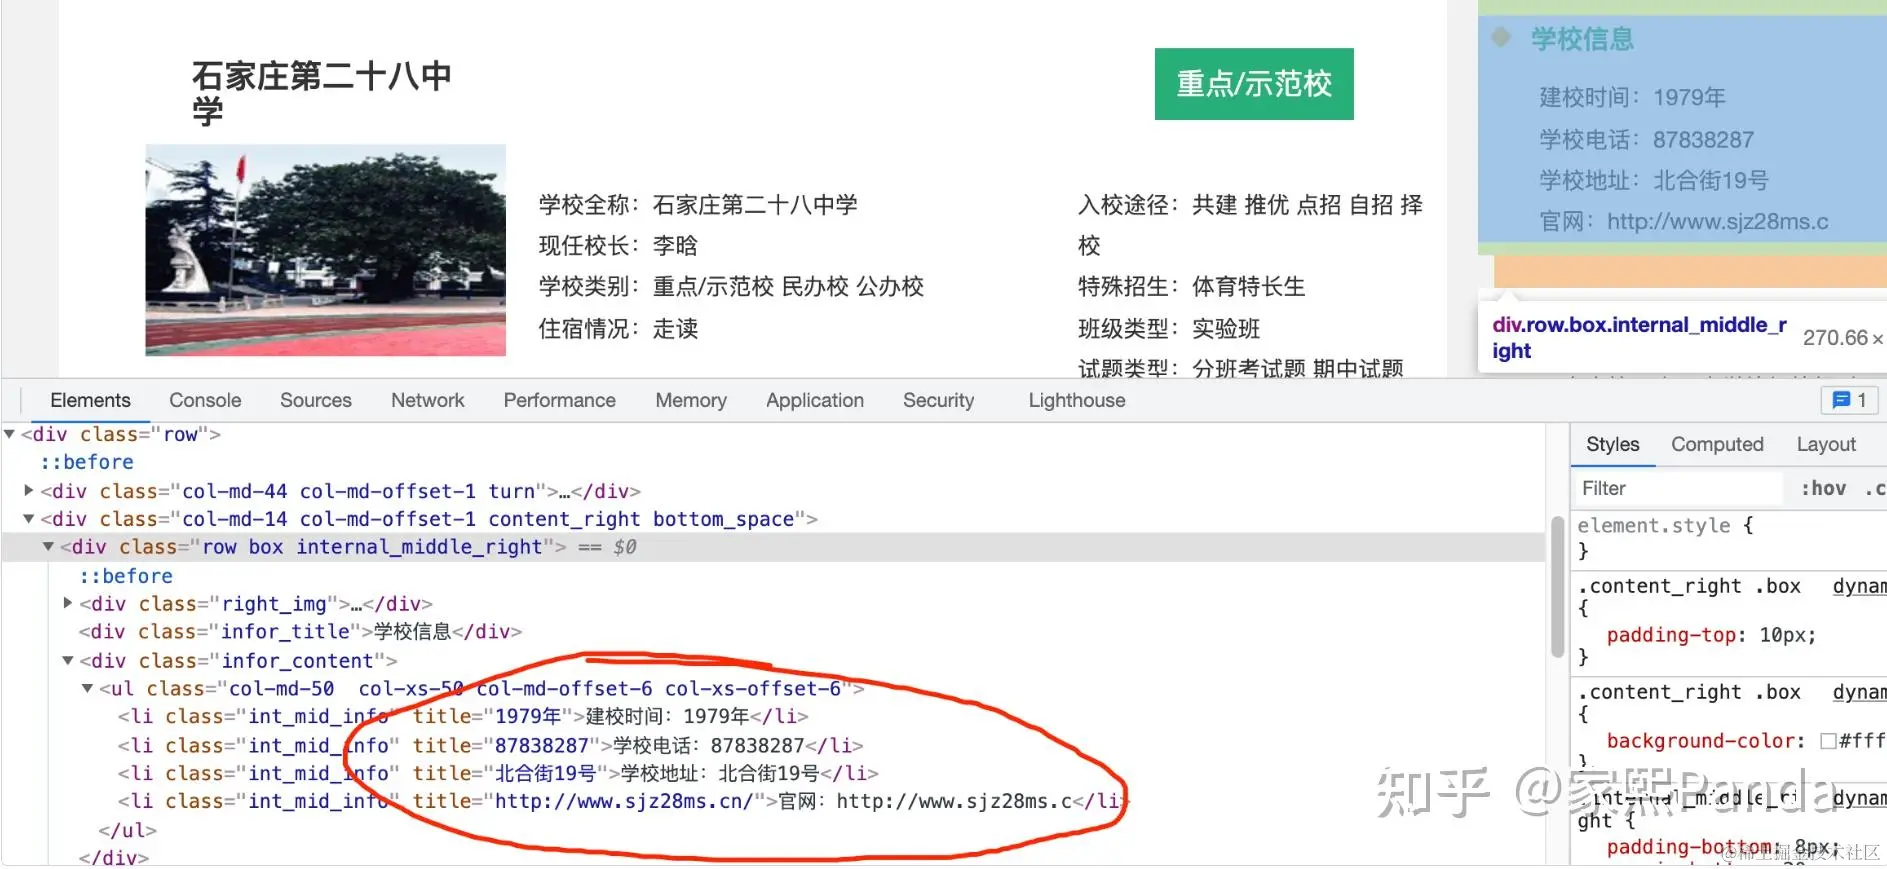Open the Application tab
The image size is (1887, 869).
pyautogui.click(x=815, y=400)
